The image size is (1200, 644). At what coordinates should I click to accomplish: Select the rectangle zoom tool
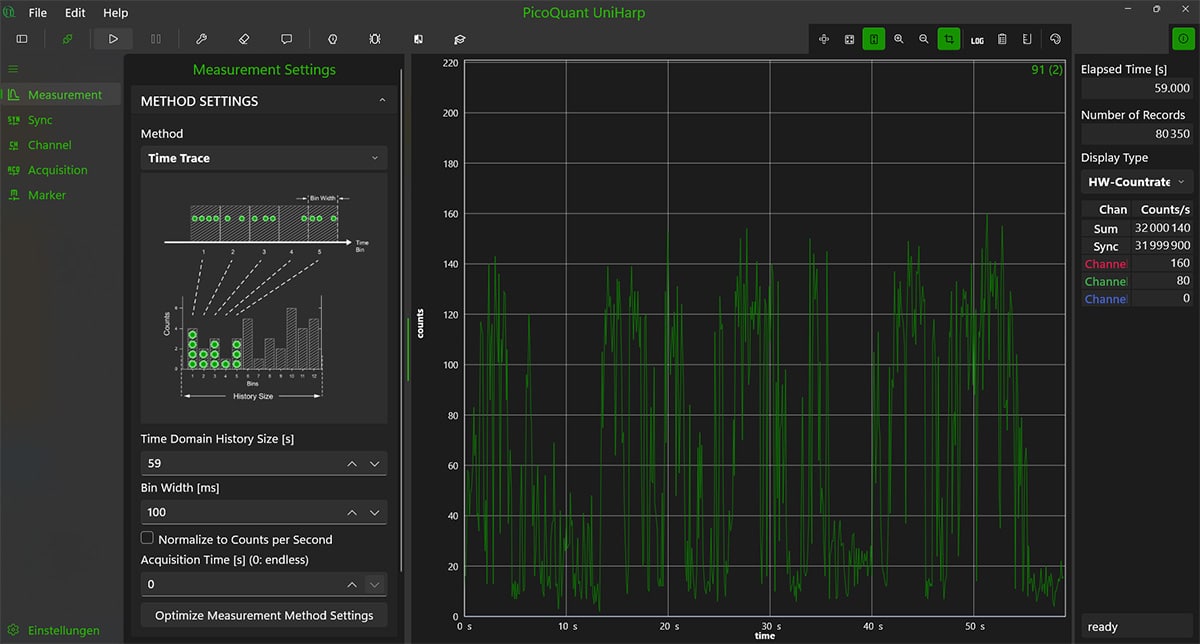tap(947, 39)
